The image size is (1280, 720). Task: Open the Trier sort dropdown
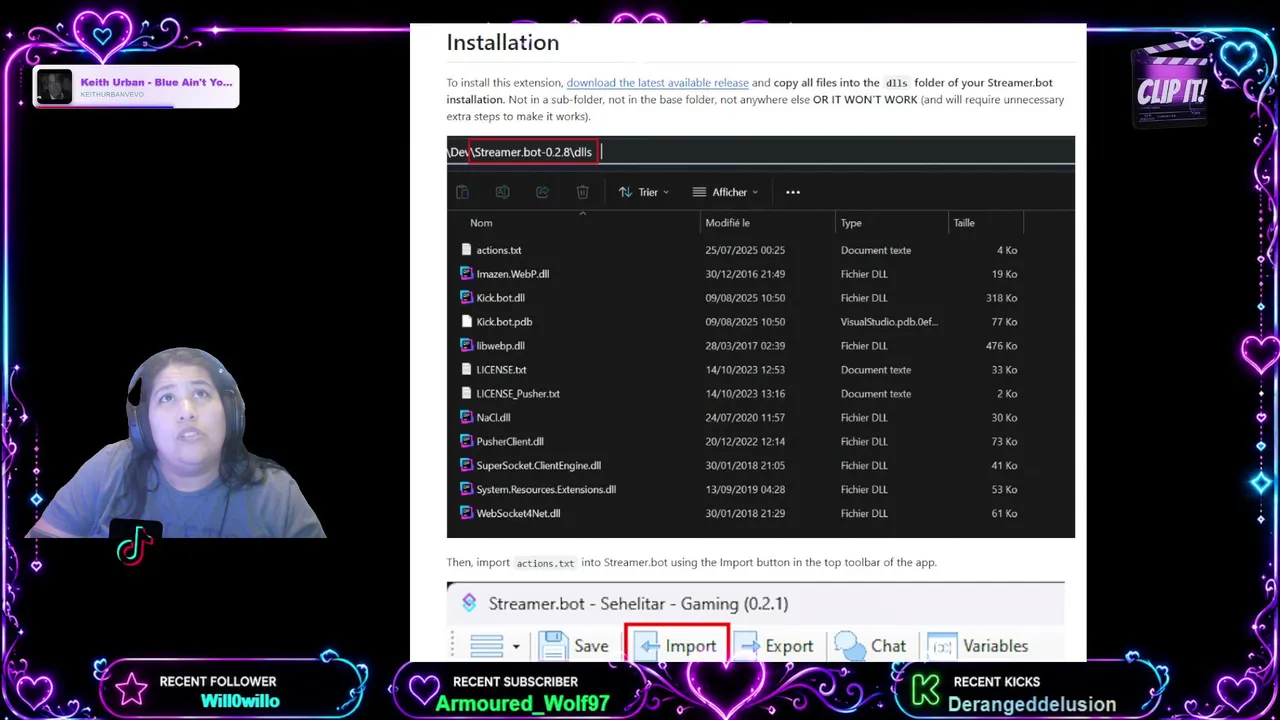point(643,192)
